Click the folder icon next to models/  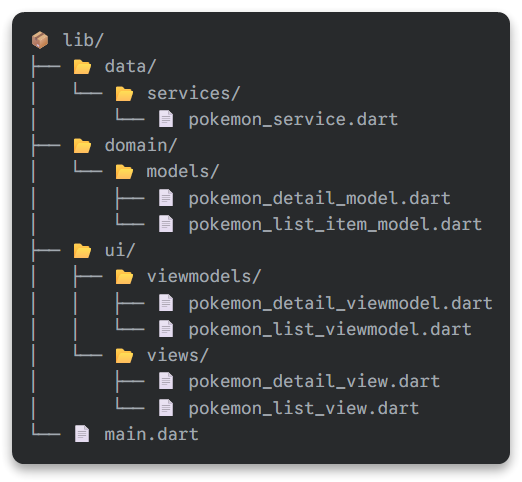click(124, 172)
